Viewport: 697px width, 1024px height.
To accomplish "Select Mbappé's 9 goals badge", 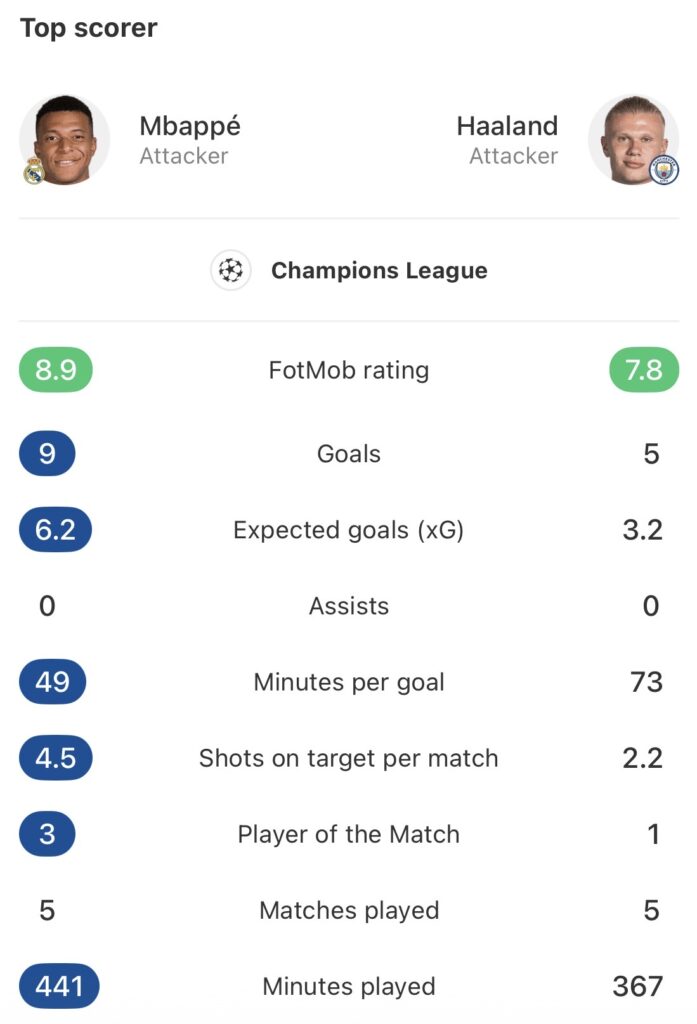I will [47, 454].
